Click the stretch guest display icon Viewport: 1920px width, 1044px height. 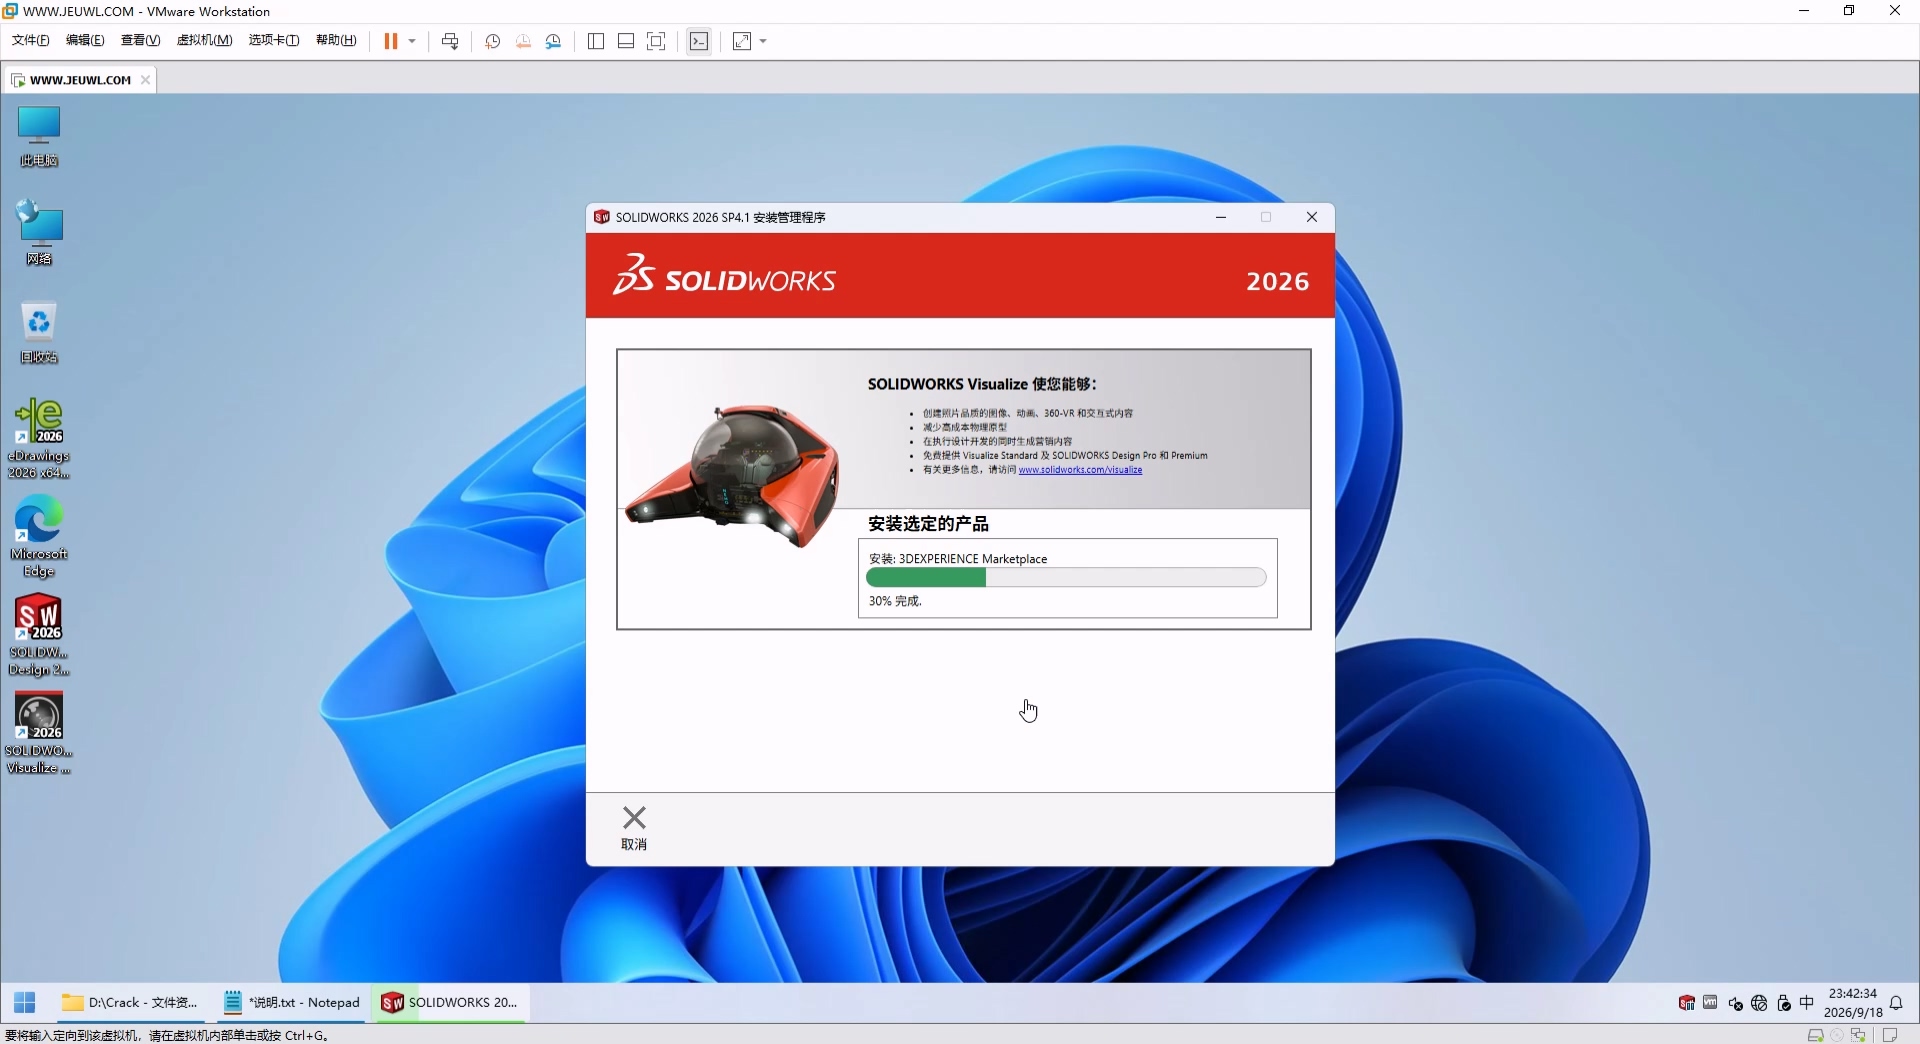click(742, 41)
